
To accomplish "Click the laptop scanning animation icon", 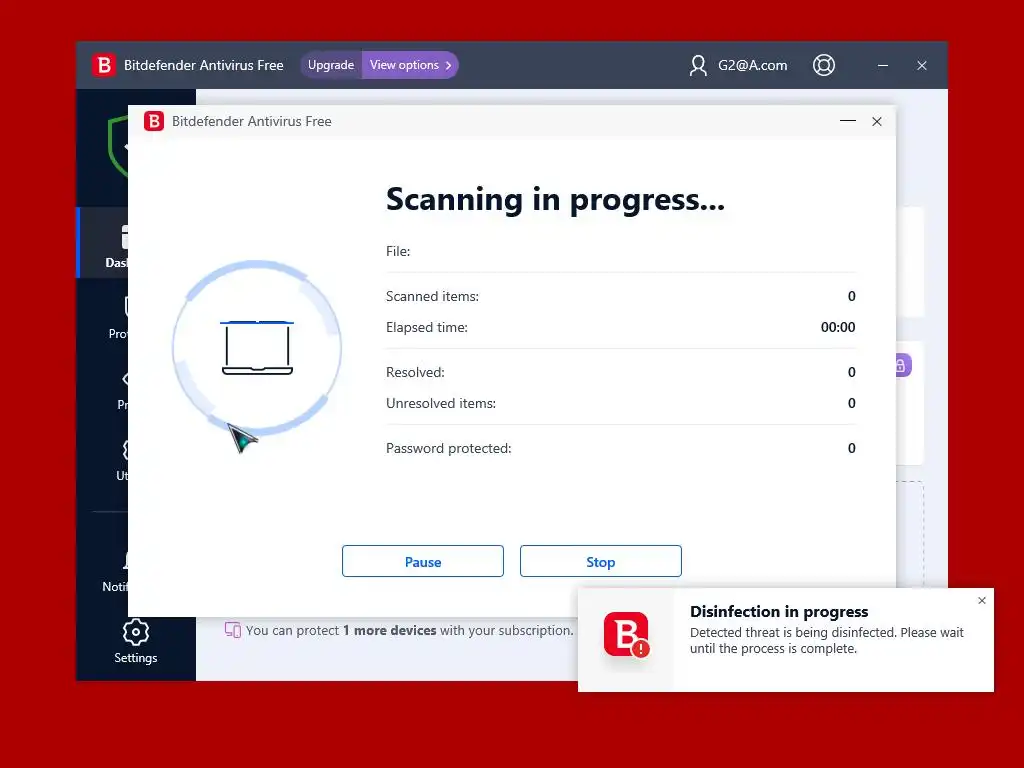I will tap(257, 348).
